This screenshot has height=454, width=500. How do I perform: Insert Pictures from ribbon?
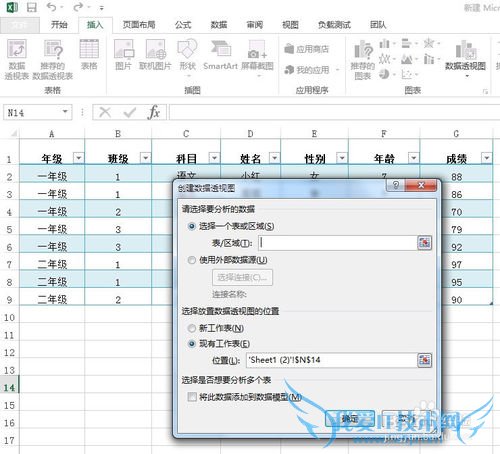(123, 54)
